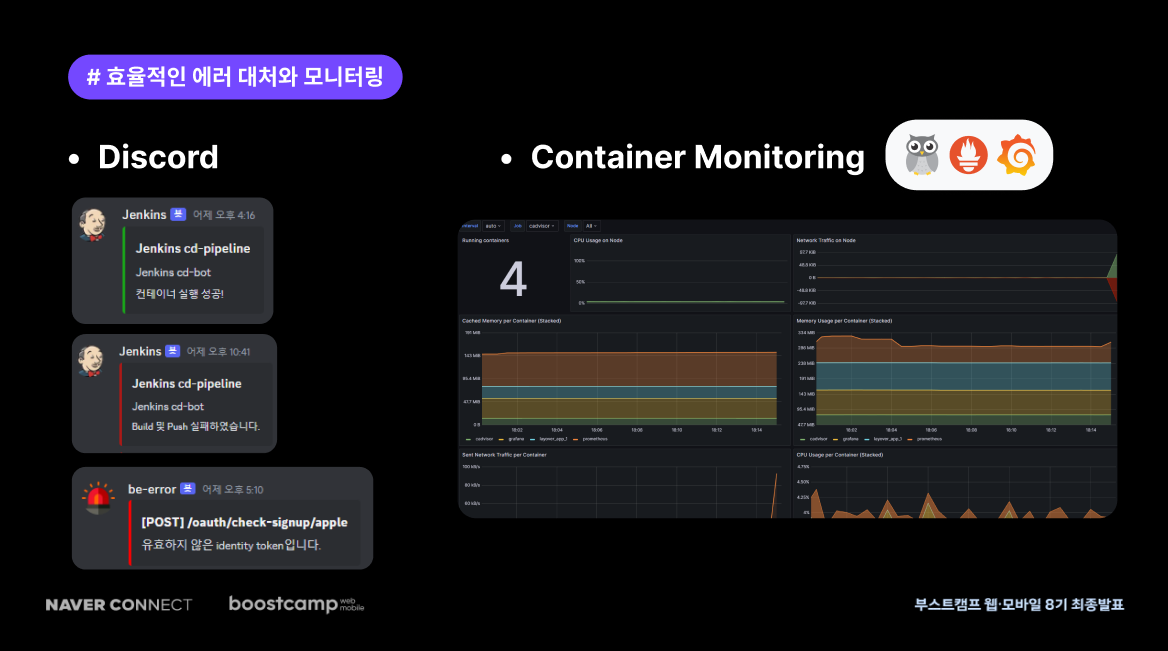
Task: Open the Node 'All' dropdown
Action: pyautogui.click(x=591, y=226)
